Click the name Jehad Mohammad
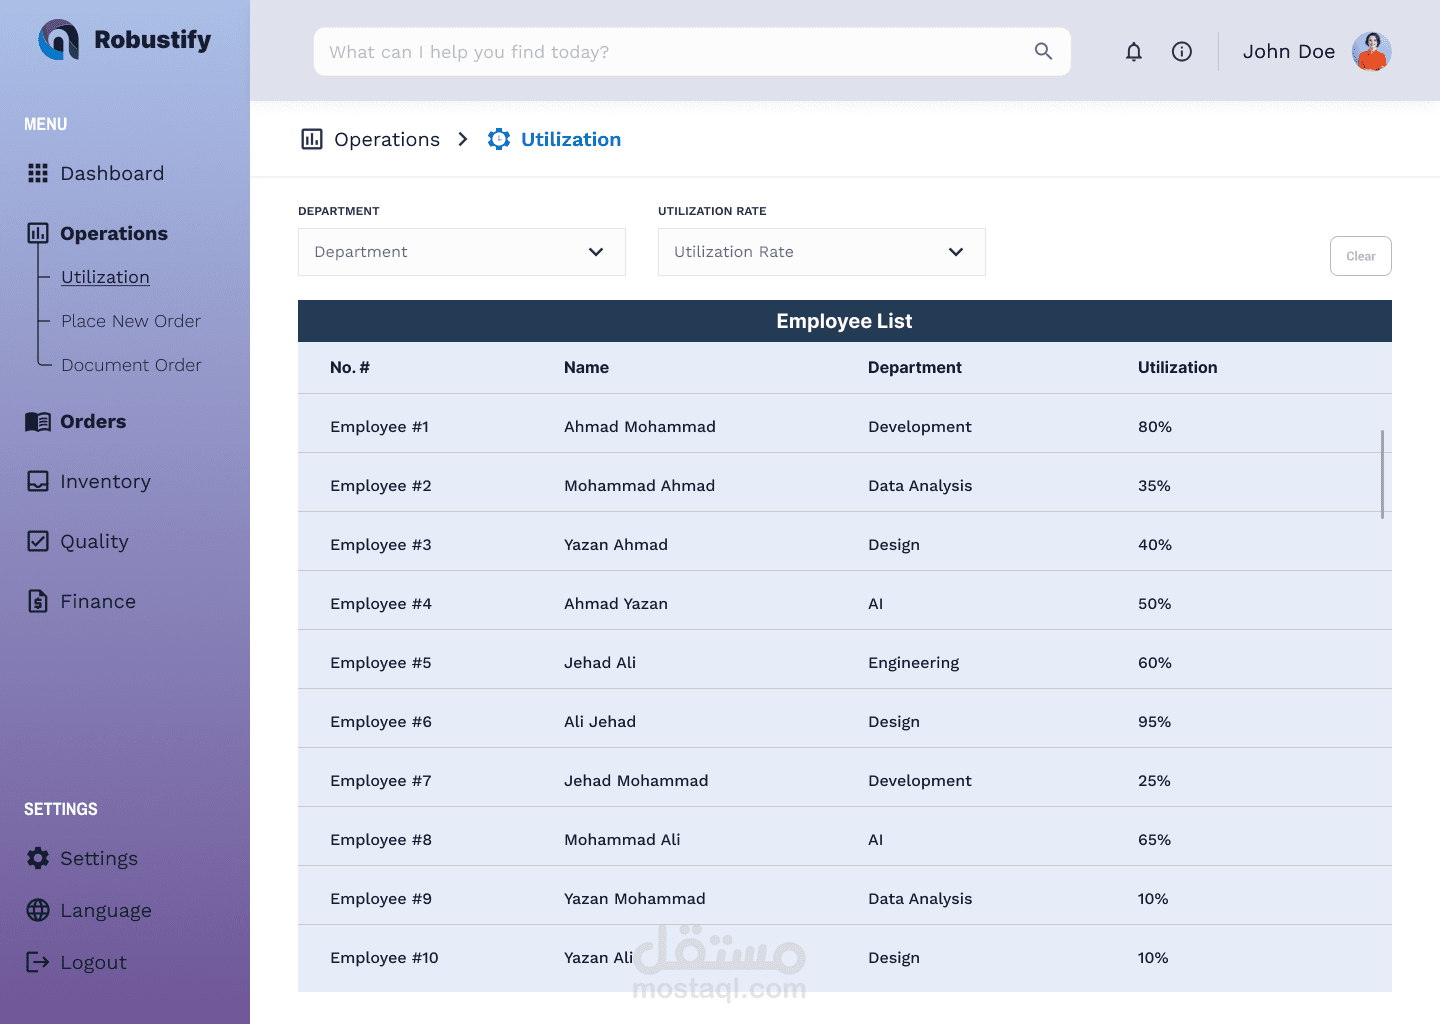1440x1024 pixels. click(636, 780)
